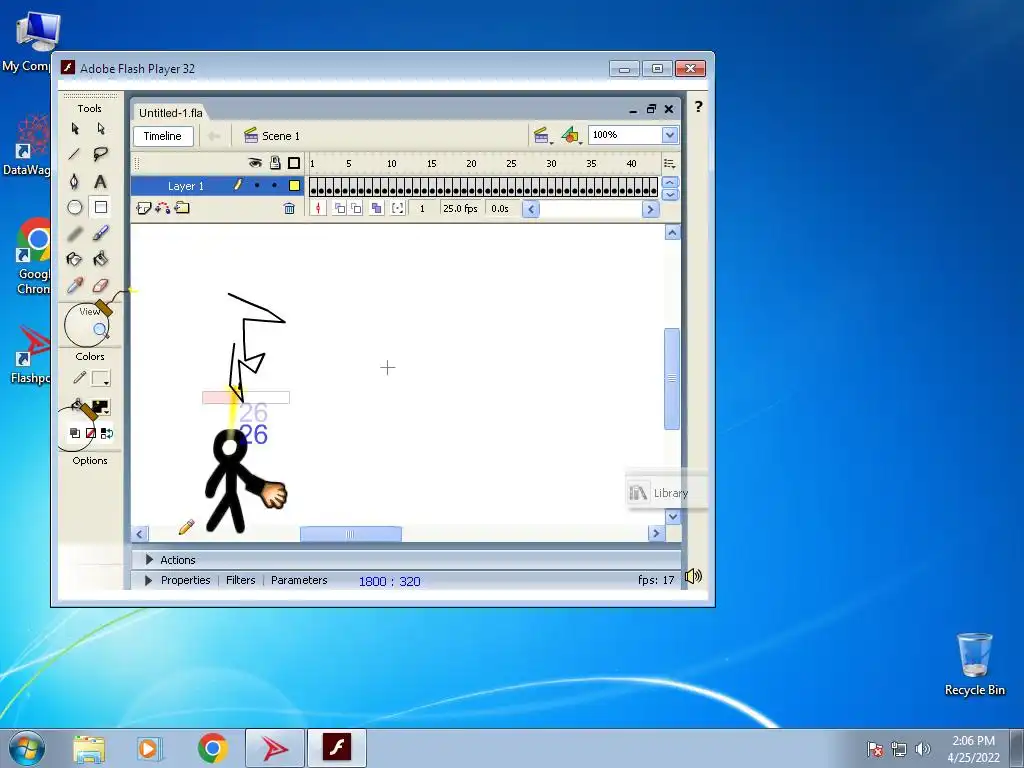Click the Edit Multiple Frames icon
1024x768 pixels.
377,208
